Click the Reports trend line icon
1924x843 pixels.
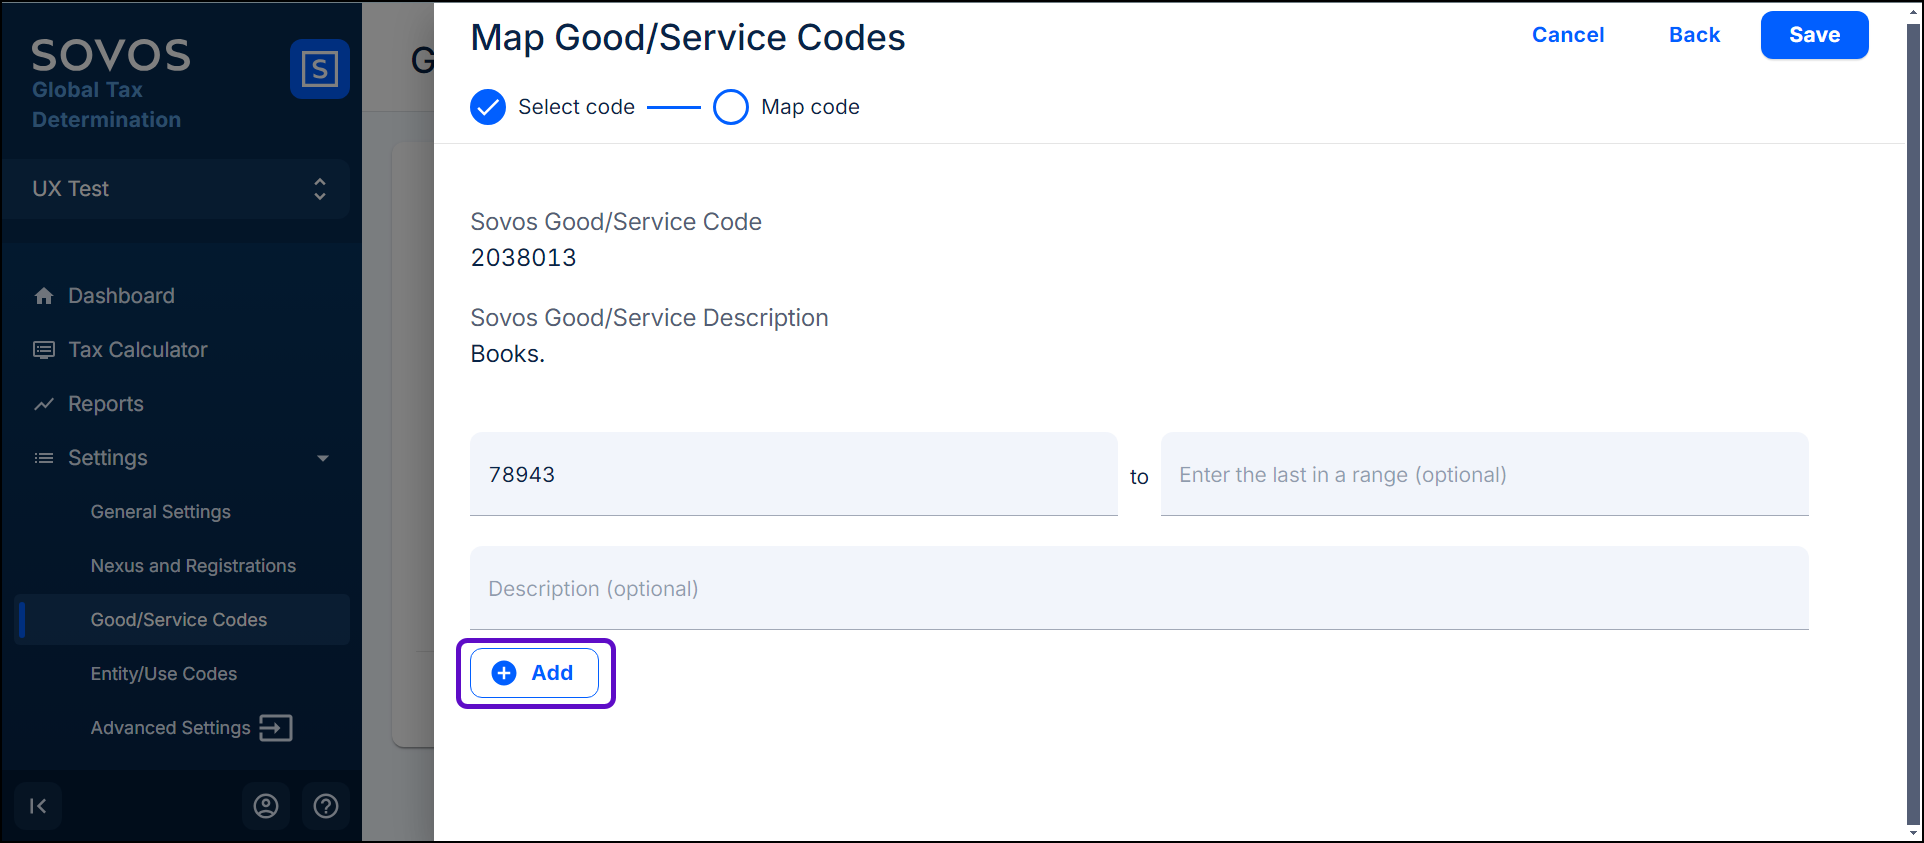point(44,404)
